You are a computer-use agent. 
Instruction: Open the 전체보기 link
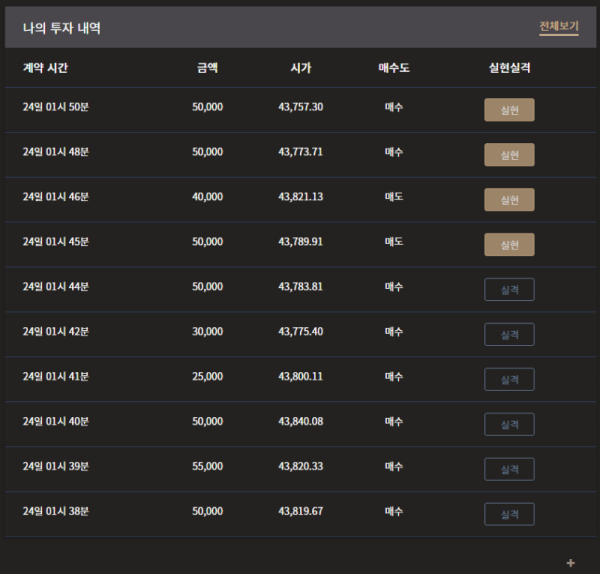point(559,27)
